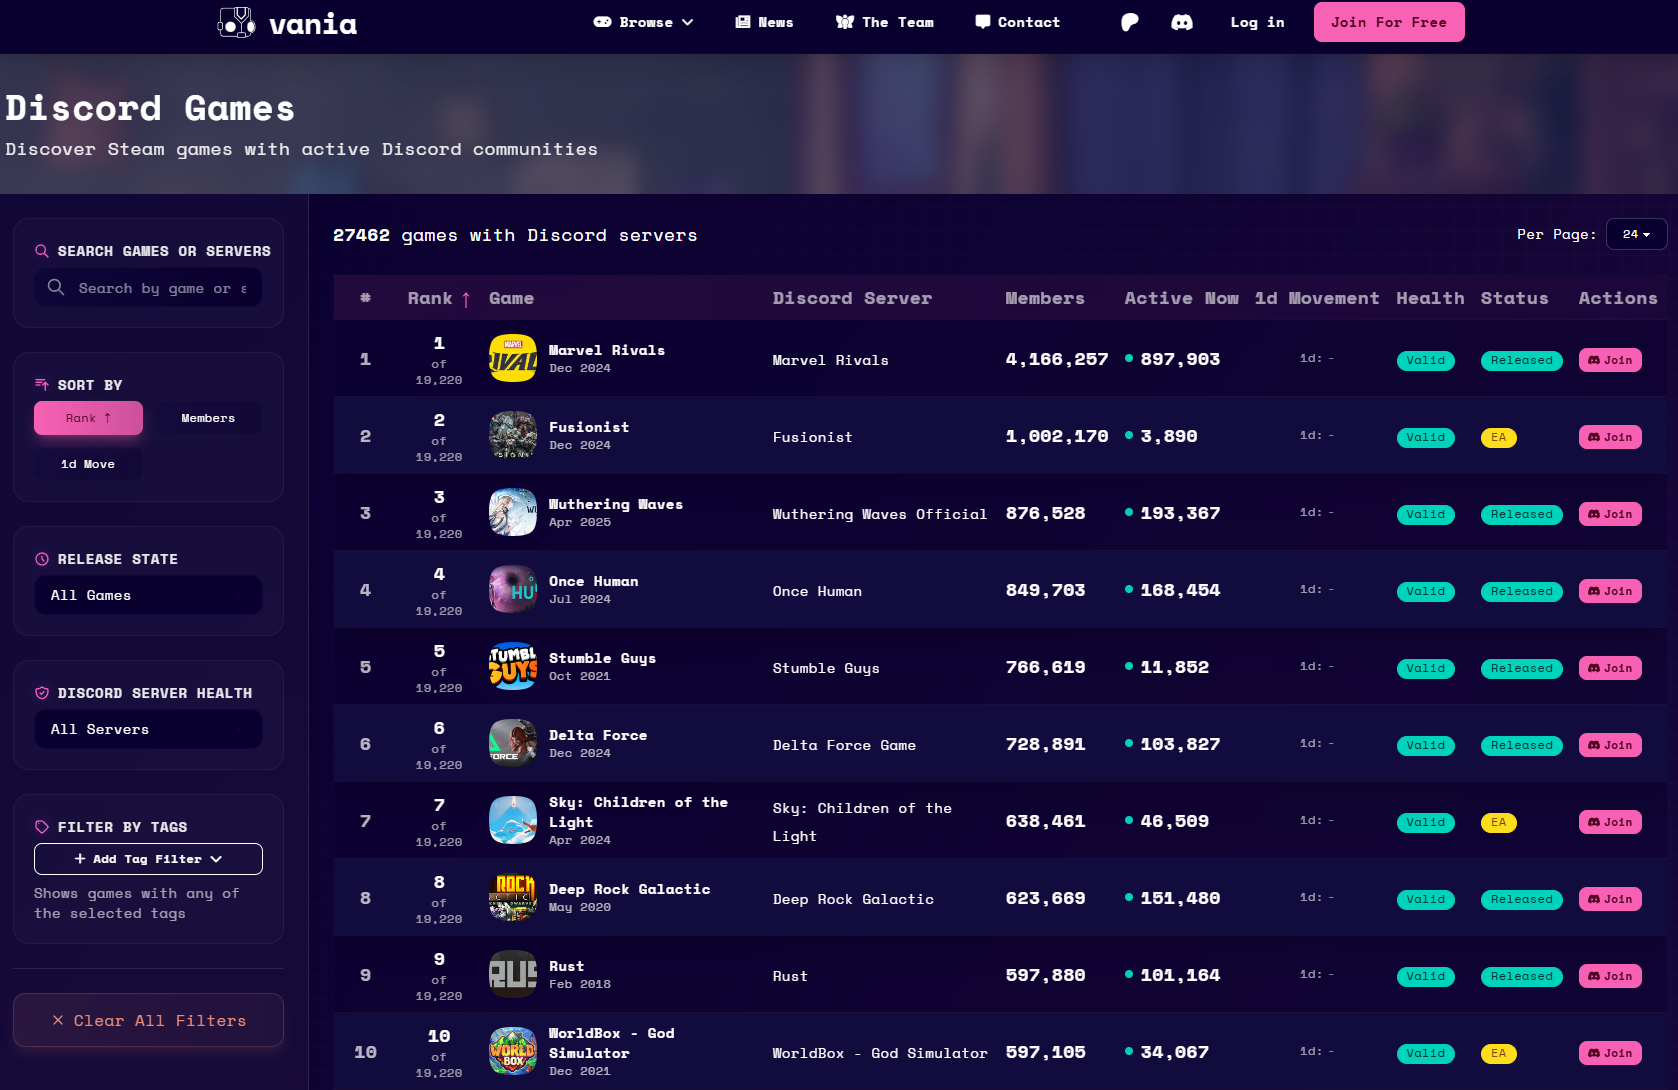Join the Marvel Rivals Discord server
The width and height of the screenshot is (1678, 1090).
[x=1609, y=360]
